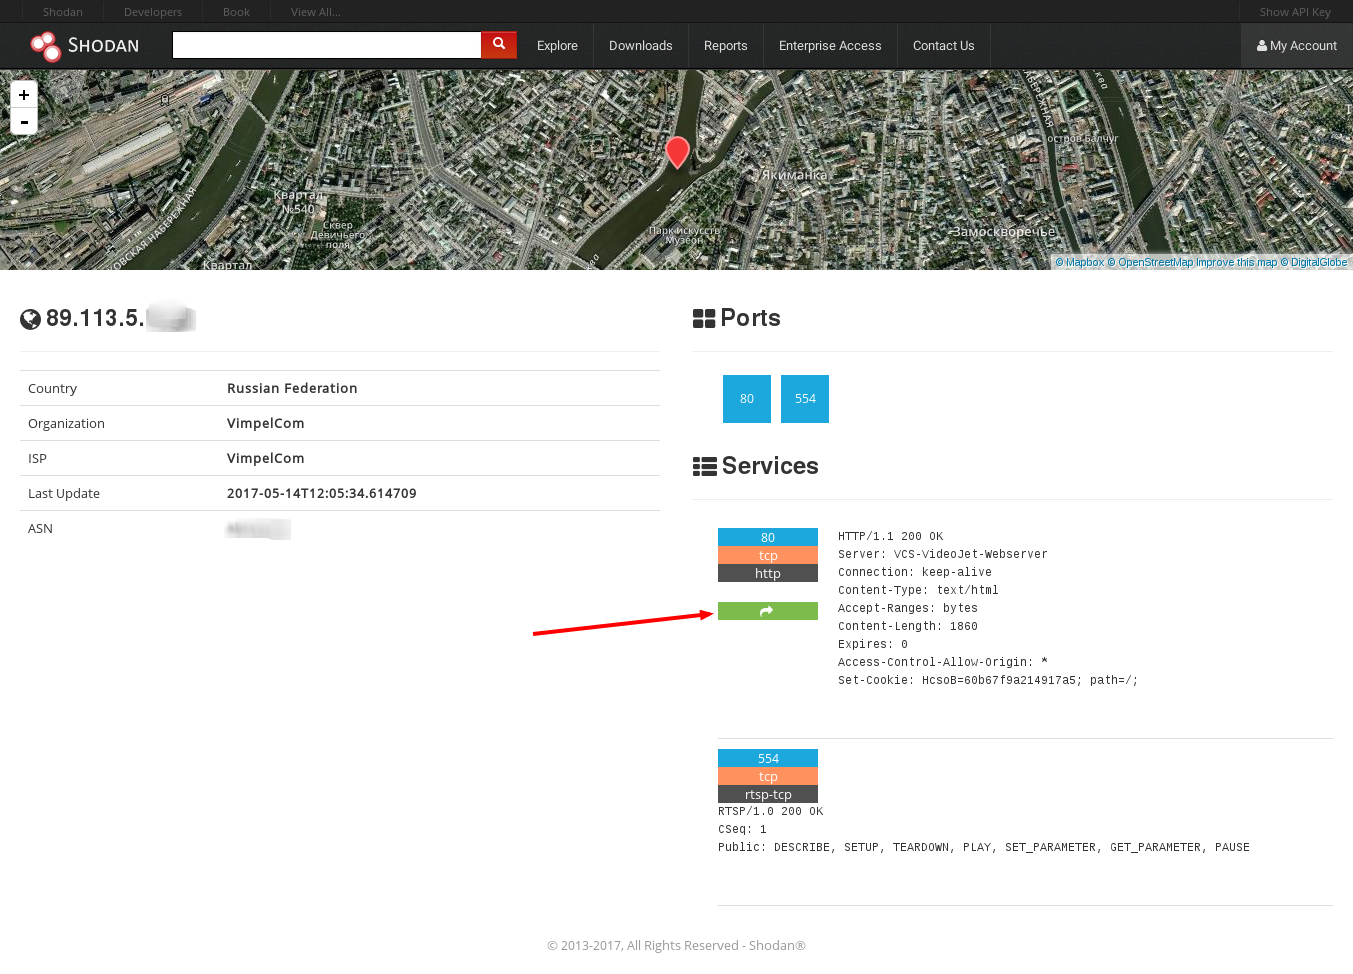The image size is (1353, 974).
Task: Click the IP address heading 89.113.5
Action: tap(95, 318)
